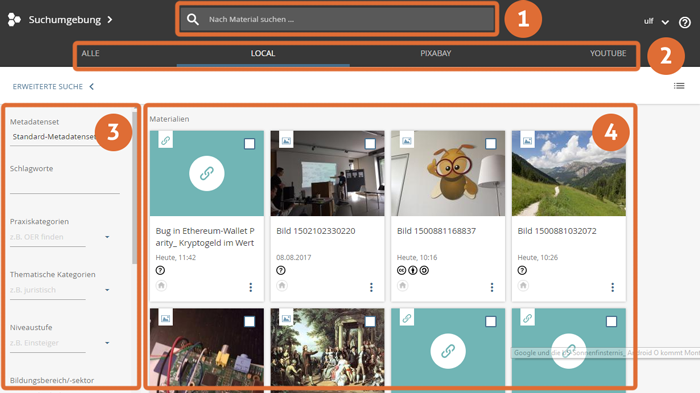Click ERWEITERTE SUCHE link

click(x=48, y=87)
